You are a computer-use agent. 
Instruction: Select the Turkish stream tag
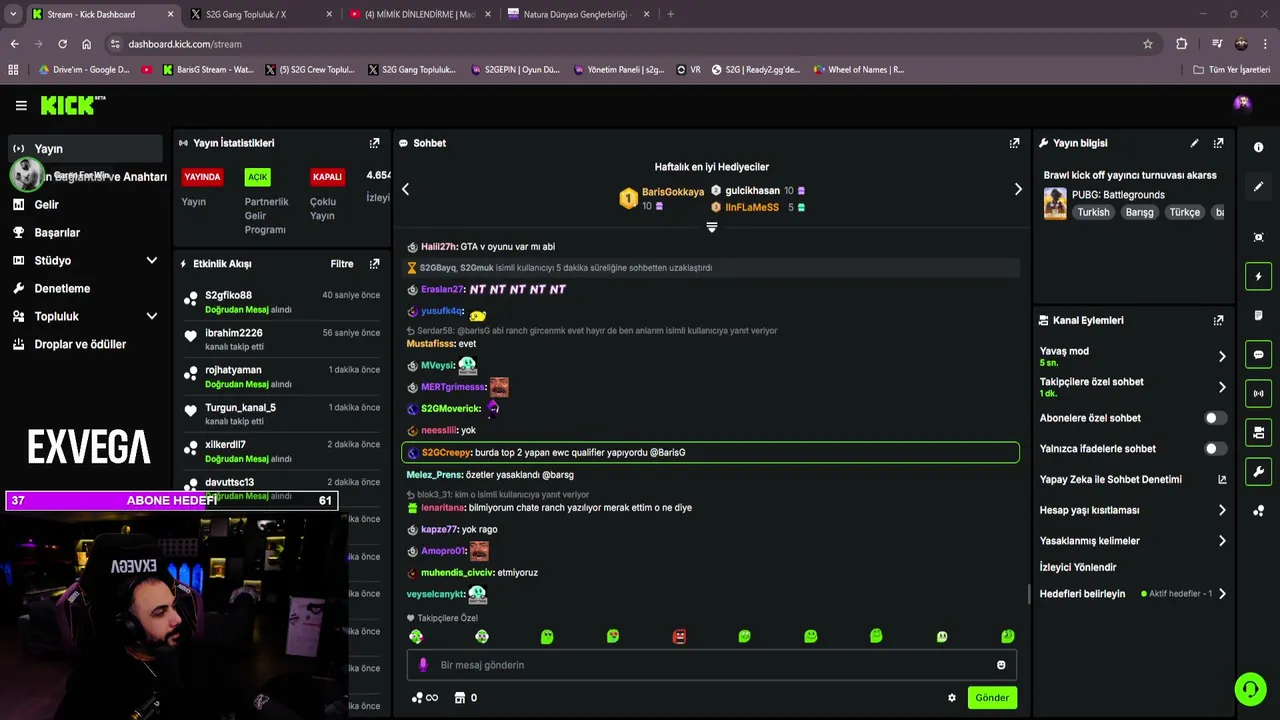point(1093,212)
